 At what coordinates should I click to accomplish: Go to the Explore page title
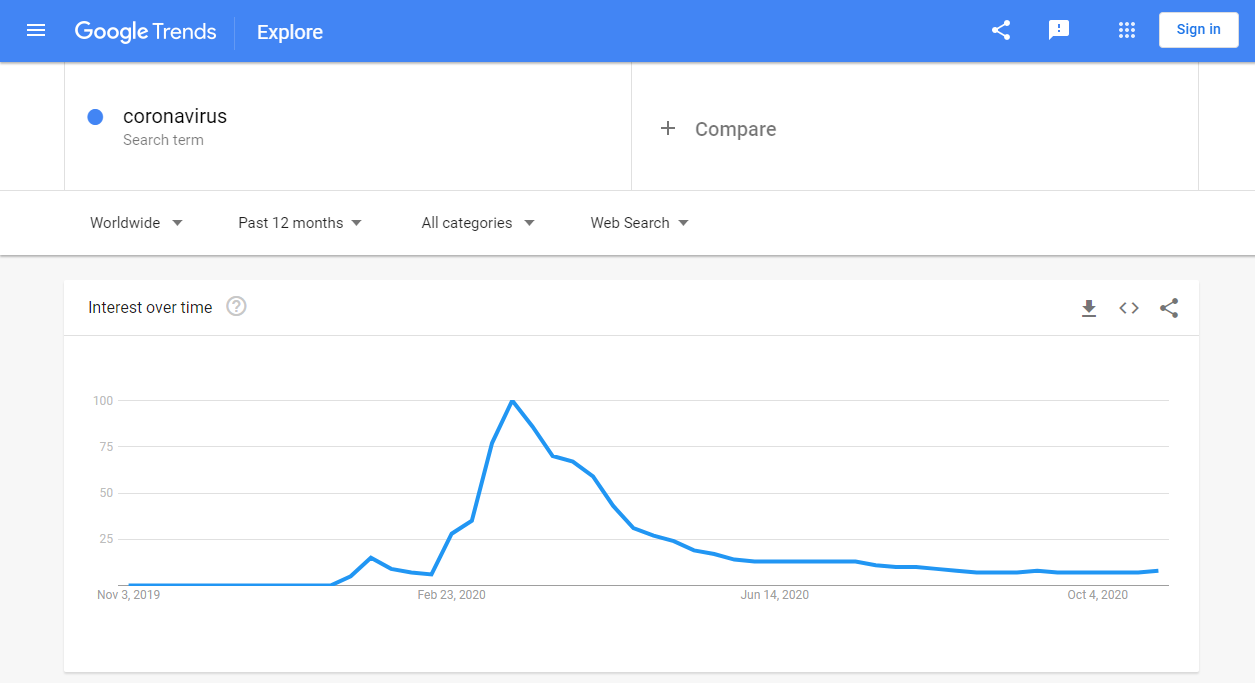[x=290, y=32]
